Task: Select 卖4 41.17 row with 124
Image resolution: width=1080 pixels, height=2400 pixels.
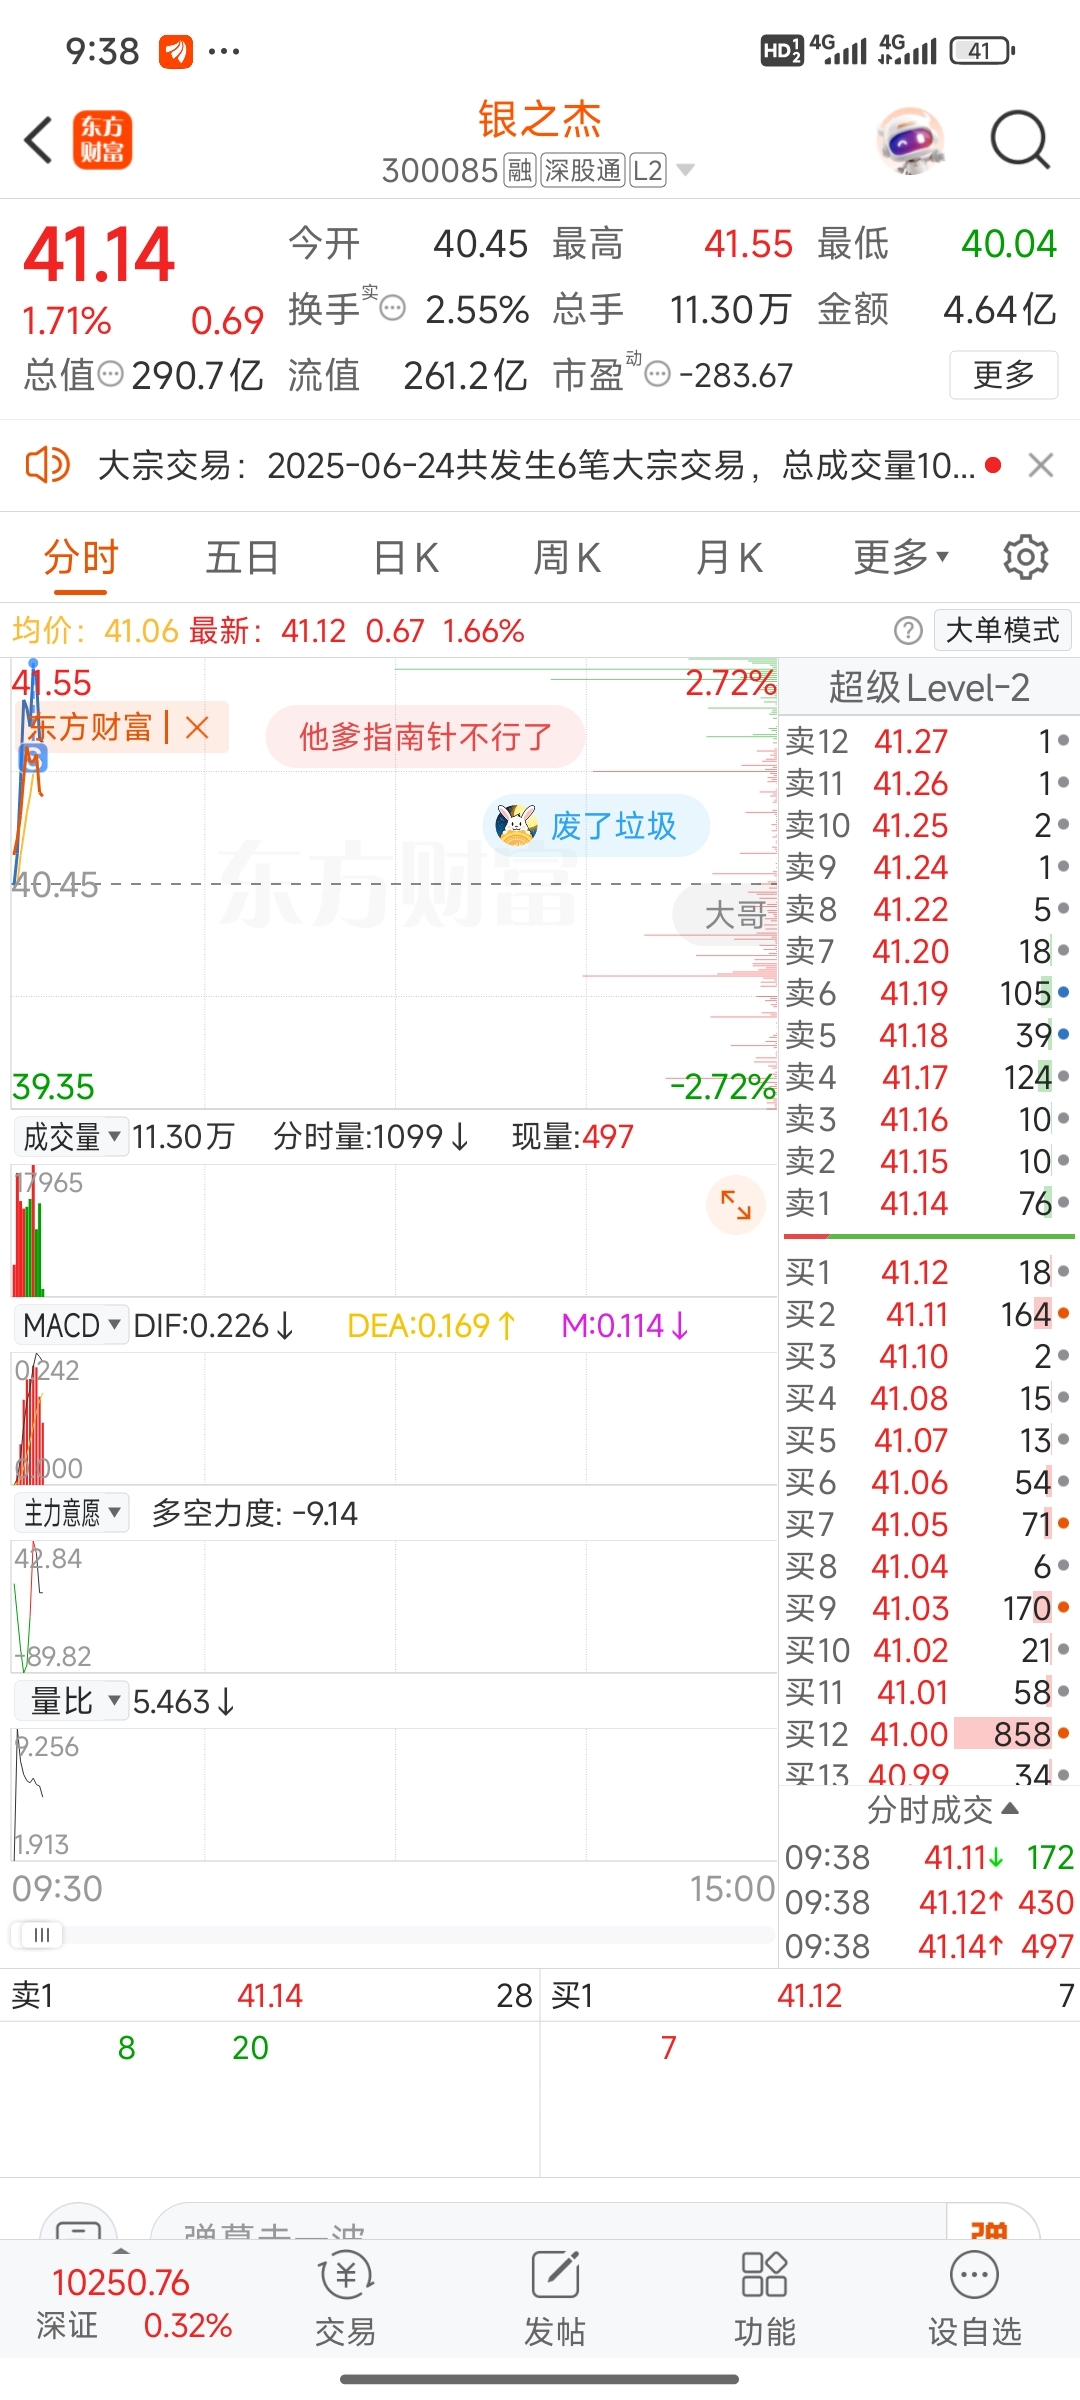Action: (929, 1077)
